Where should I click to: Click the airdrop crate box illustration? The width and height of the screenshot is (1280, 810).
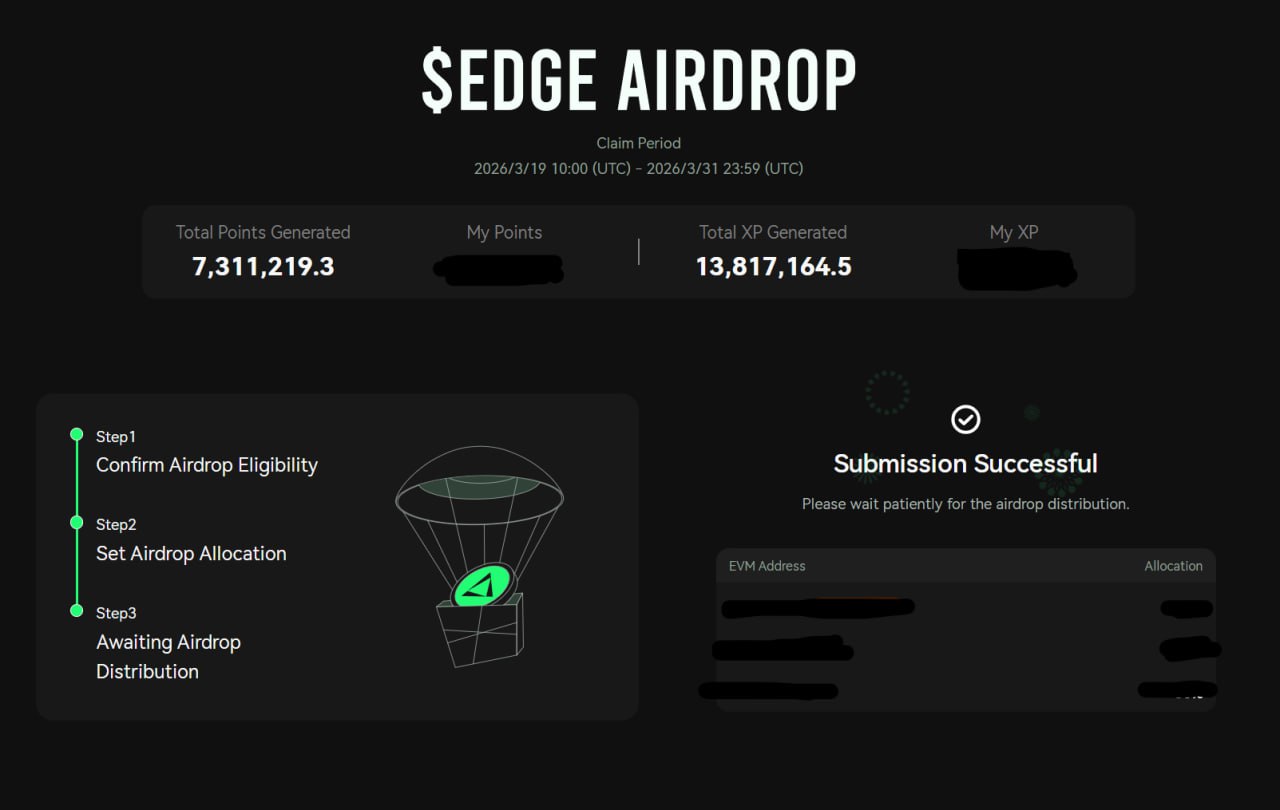click(x=478, y=632)
